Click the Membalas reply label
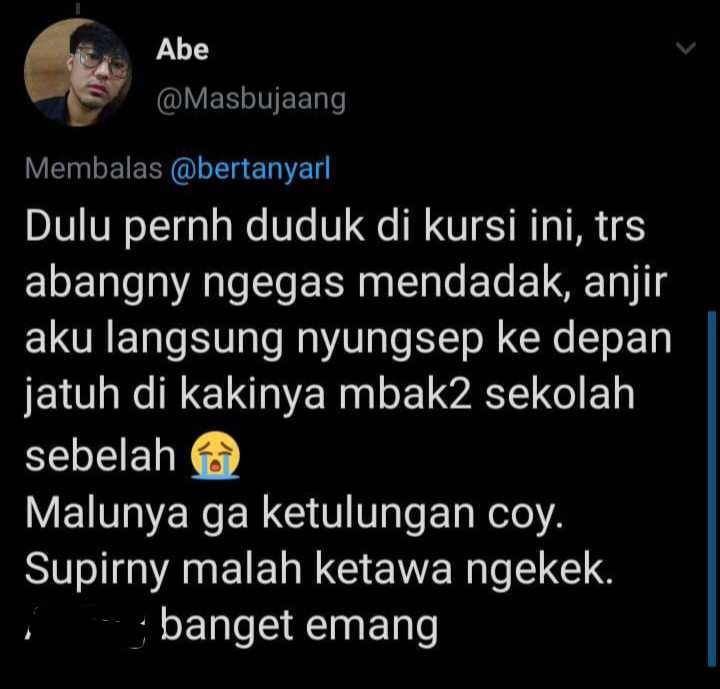Screen dimensions: 720x689 pyautogui.click(x=94, y=168)
